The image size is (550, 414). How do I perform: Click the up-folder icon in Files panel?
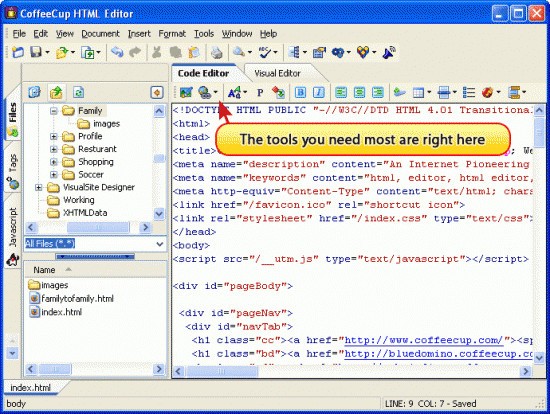pyautogui.click(x=56, y=93)
